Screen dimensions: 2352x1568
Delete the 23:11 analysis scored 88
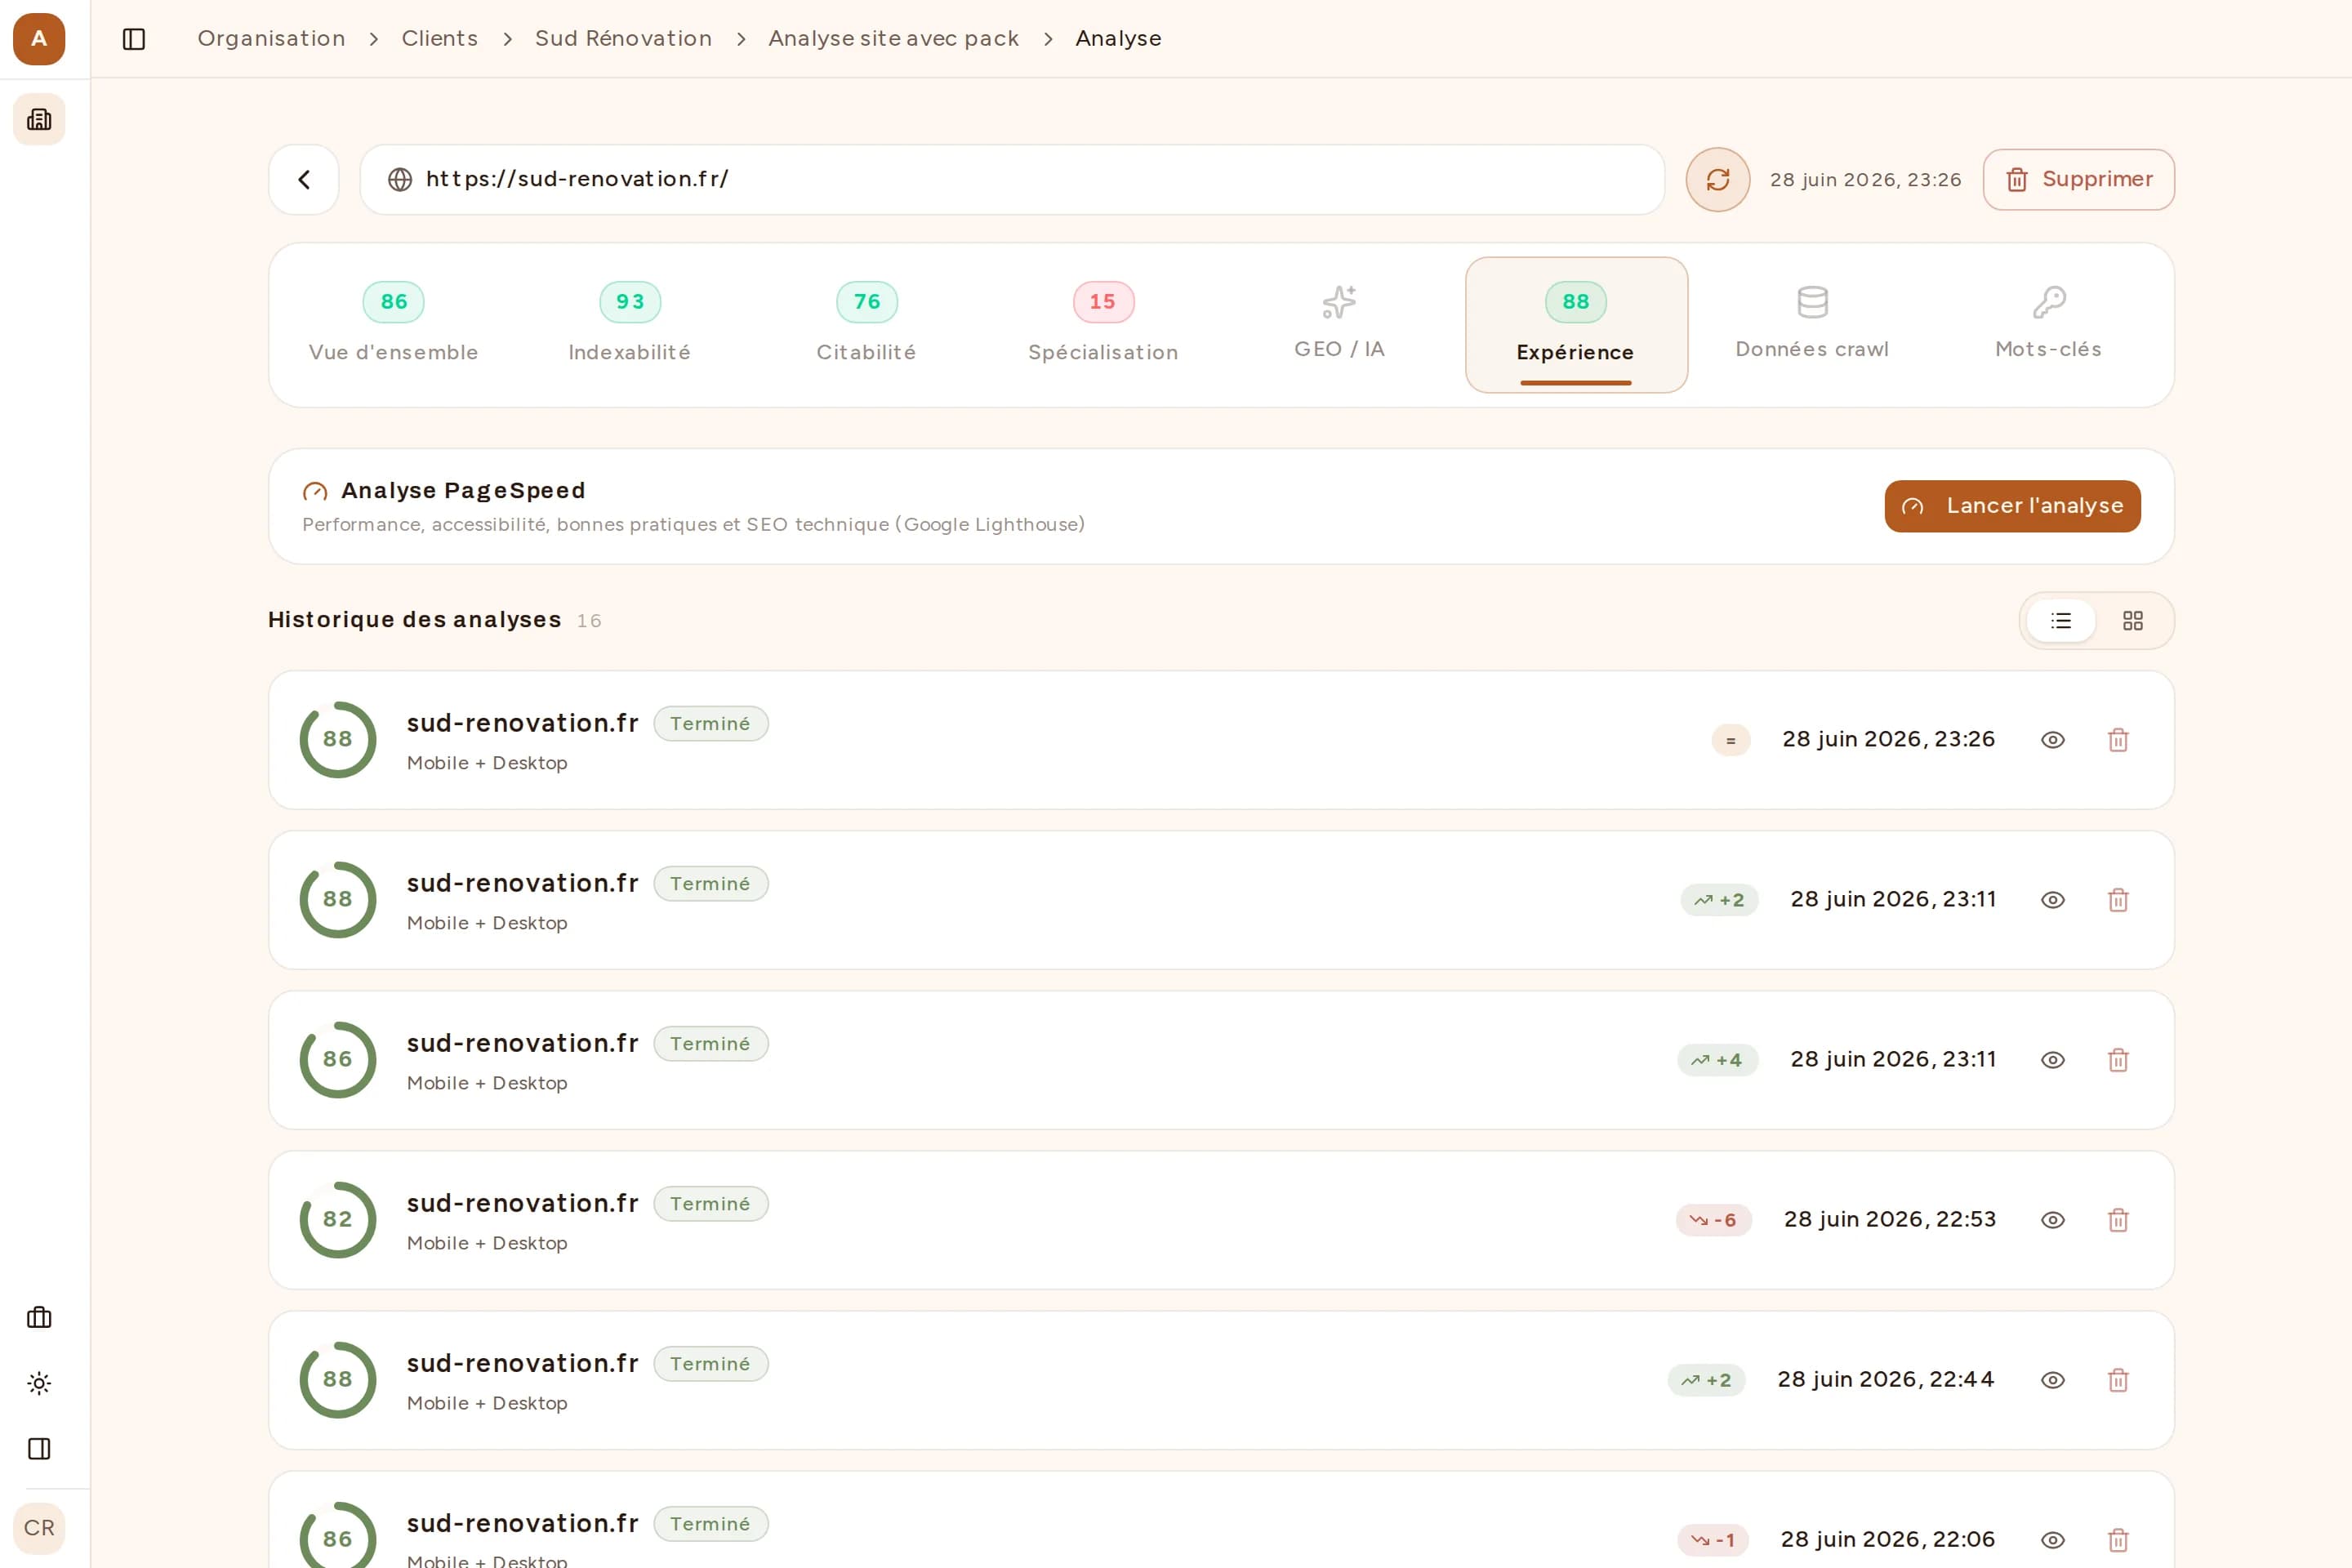pos(2118,900)
